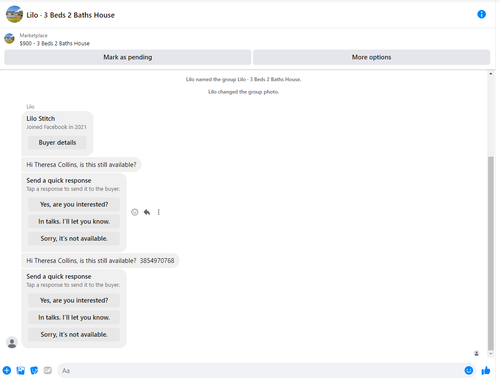Screen dimensions: 500x382
Task: Click the seen-by avatar indicator
Action: pos(477,353)
